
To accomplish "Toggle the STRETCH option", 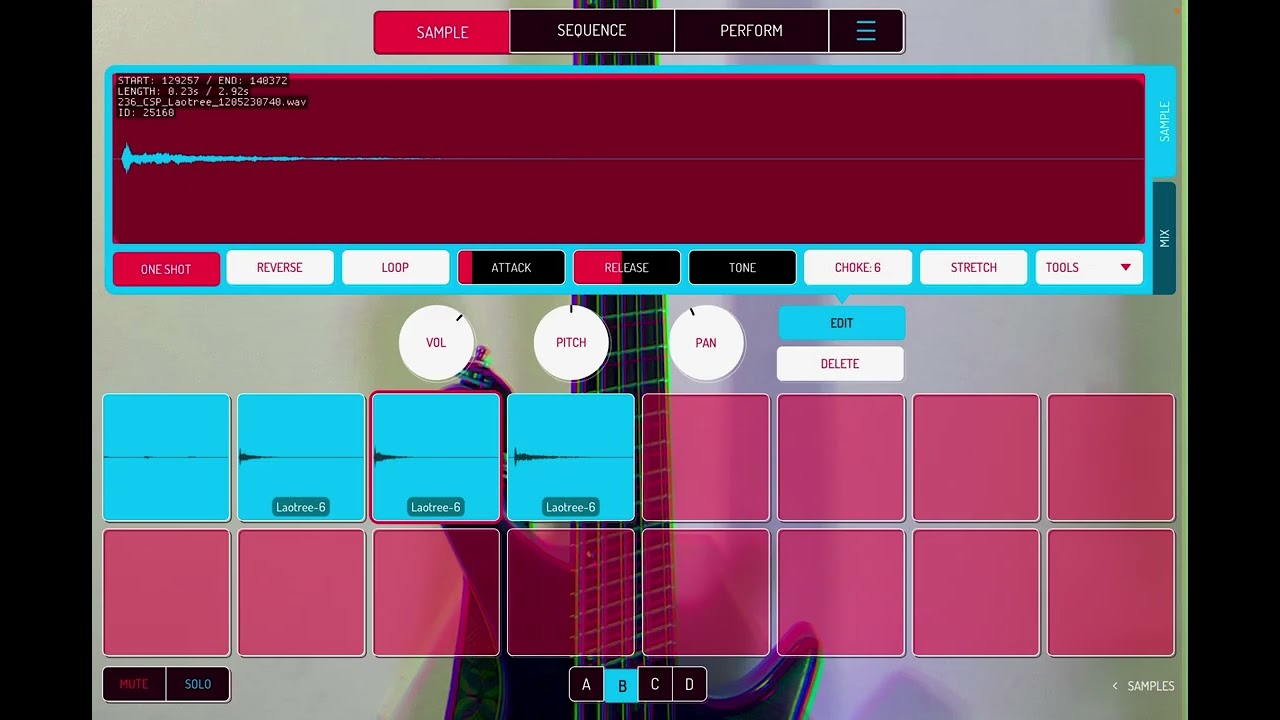I will (974, 267).
